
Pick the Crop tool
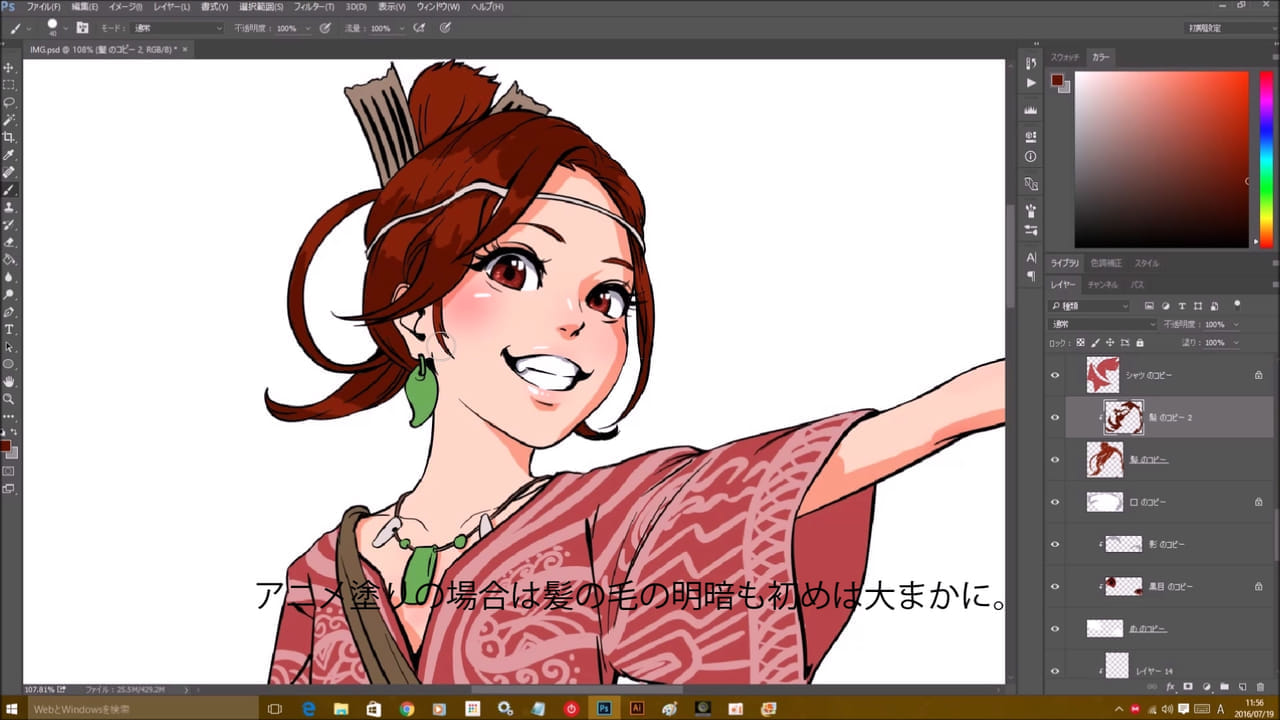point(9,137)
